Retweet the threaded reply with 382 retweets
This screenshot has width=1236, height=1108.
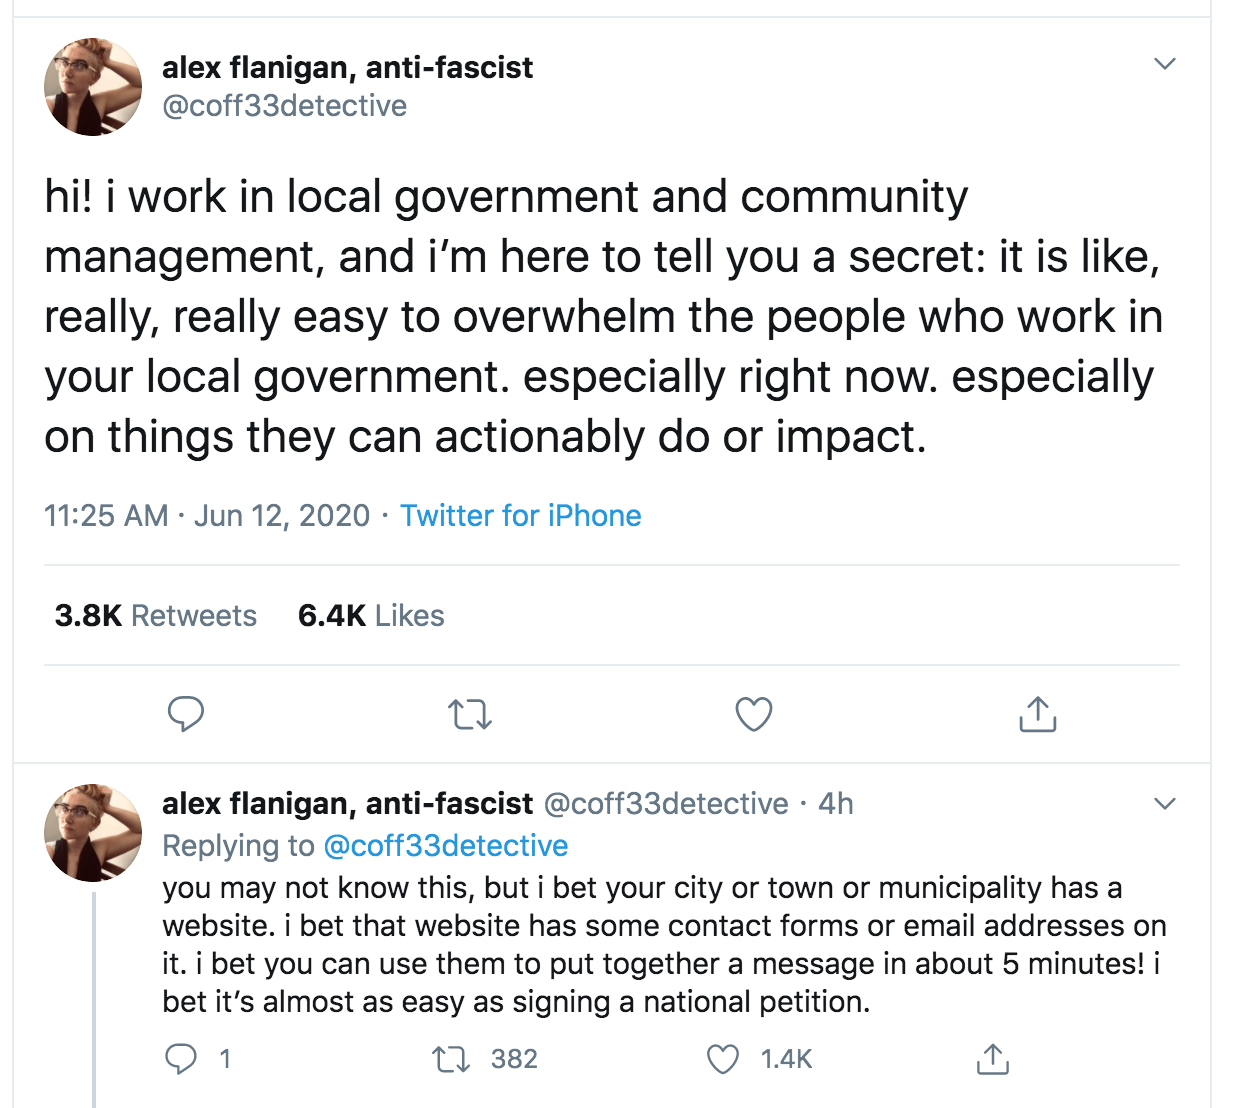450,1059
